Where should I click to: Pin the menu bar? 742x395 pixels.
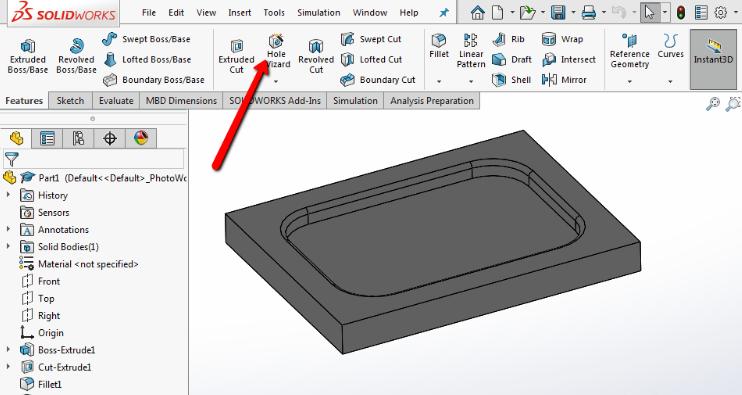[444, 13]
